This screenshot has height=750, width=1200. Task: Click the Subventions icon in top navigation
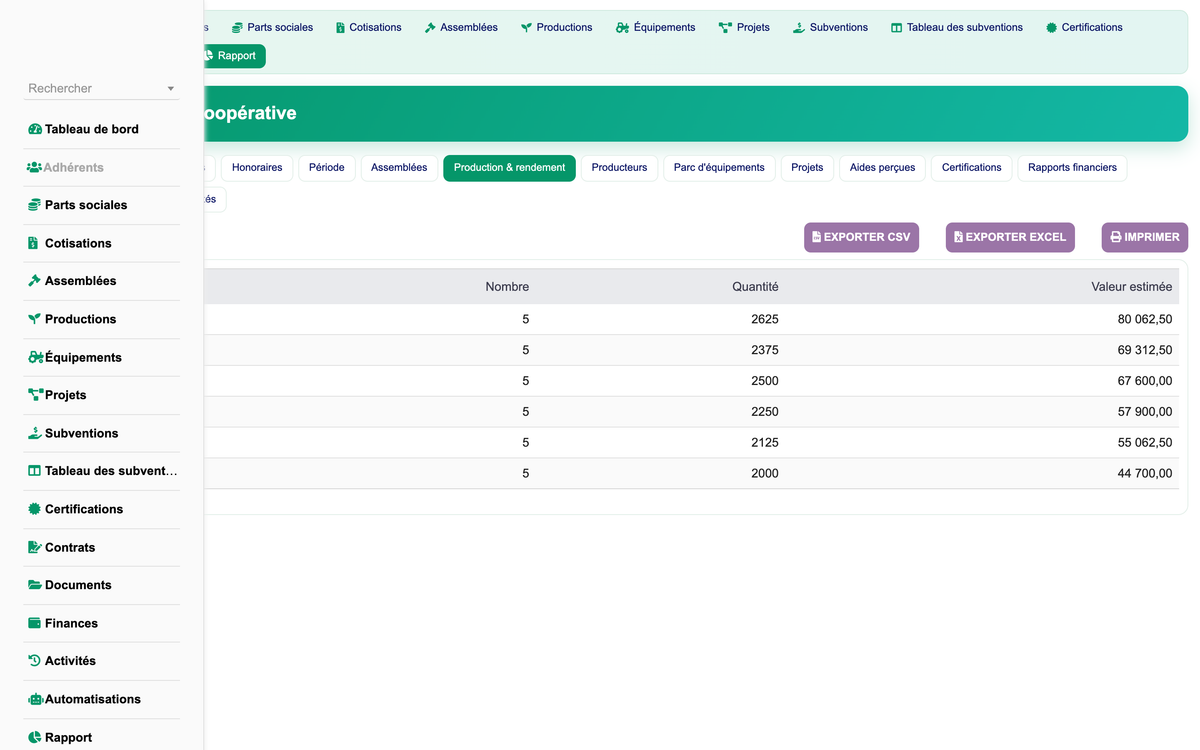pyautogui.click(x=798, y=27)
